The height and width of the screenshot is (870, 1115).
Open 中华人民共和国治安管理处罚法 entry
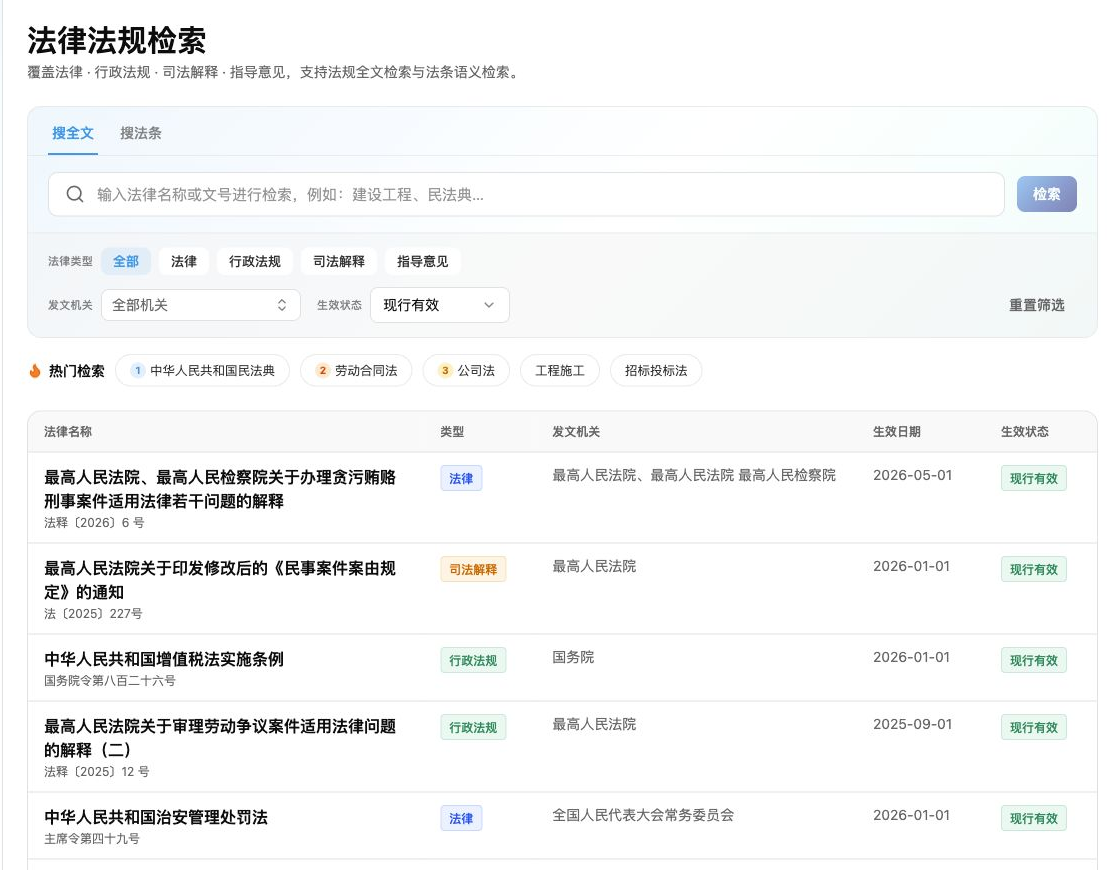(x=156, y=817)
